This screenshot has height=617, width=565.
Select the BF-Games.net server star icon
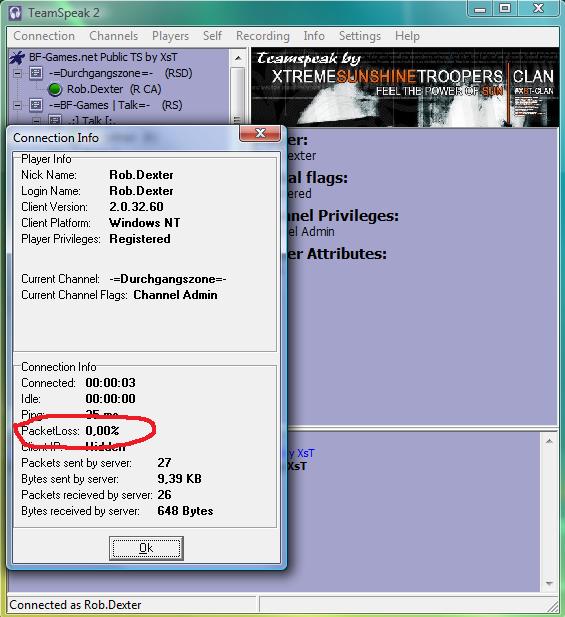click(17, 57)
